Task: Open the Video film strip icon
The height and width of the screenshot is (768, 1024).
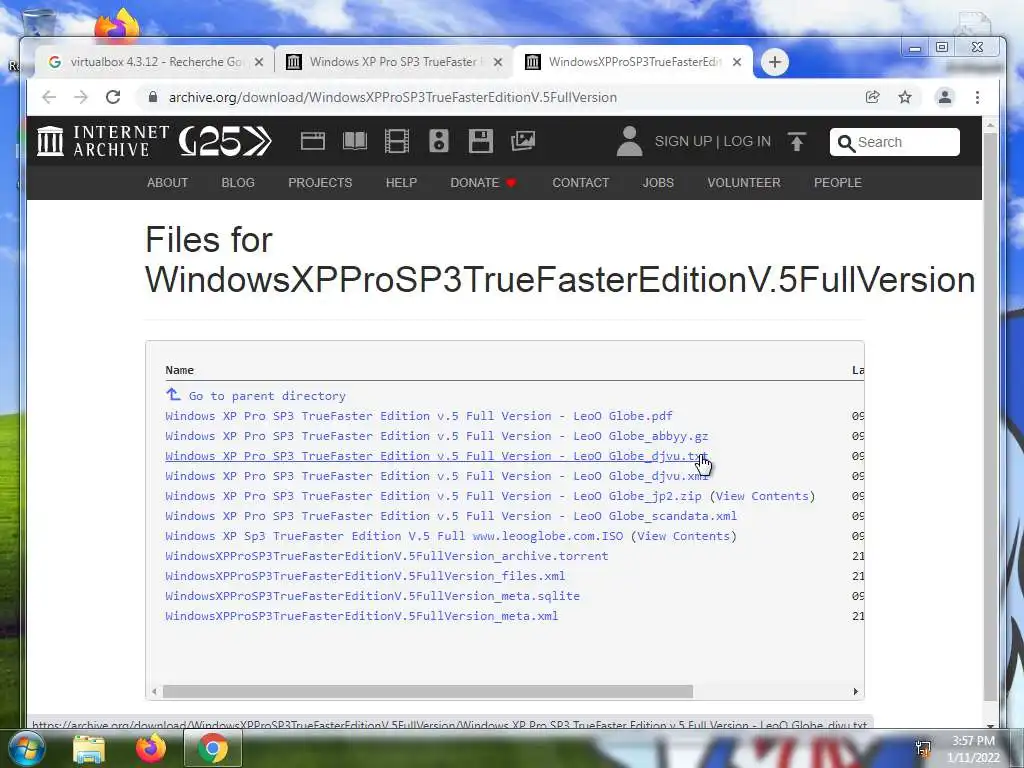Action: (x=396, y=141)
